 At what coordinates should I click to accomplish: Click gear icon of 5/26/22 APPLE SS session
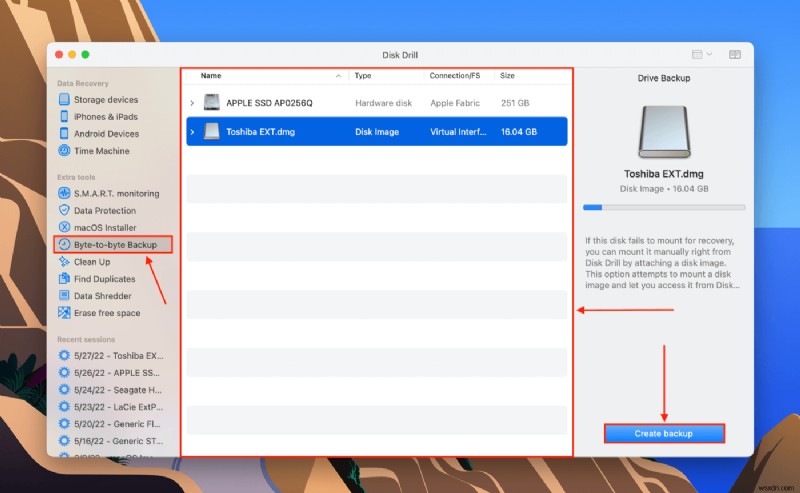(x=64, y=373)
